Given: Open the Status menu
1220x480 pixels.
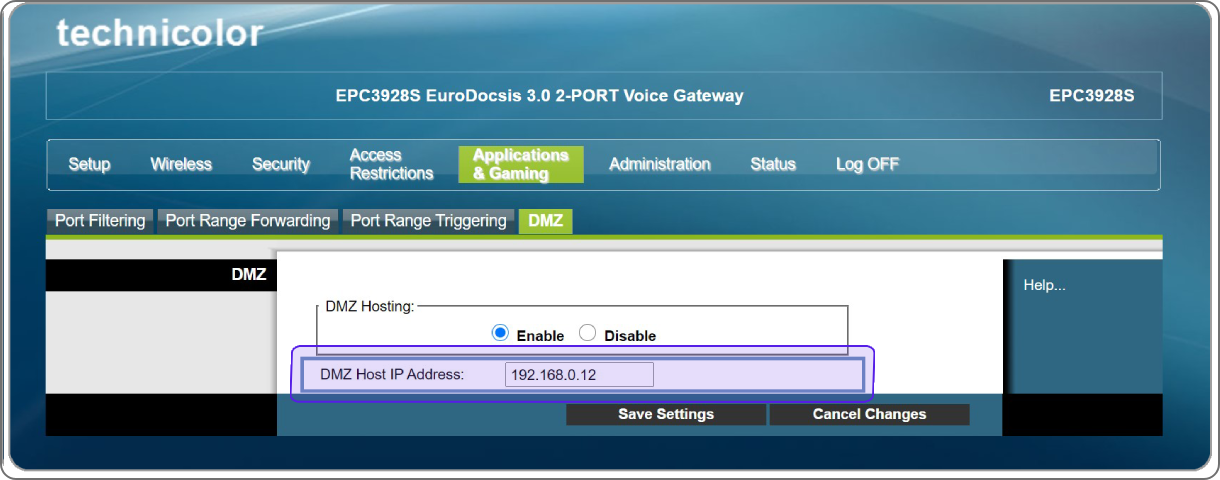Looking at the screenshot, I should point(773,164).
